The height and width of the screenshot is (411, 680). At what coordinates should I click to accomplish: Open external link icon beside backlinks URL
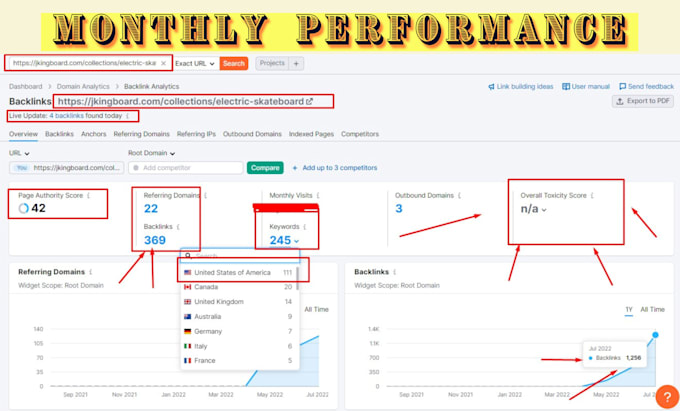click(x=309, y=101)
